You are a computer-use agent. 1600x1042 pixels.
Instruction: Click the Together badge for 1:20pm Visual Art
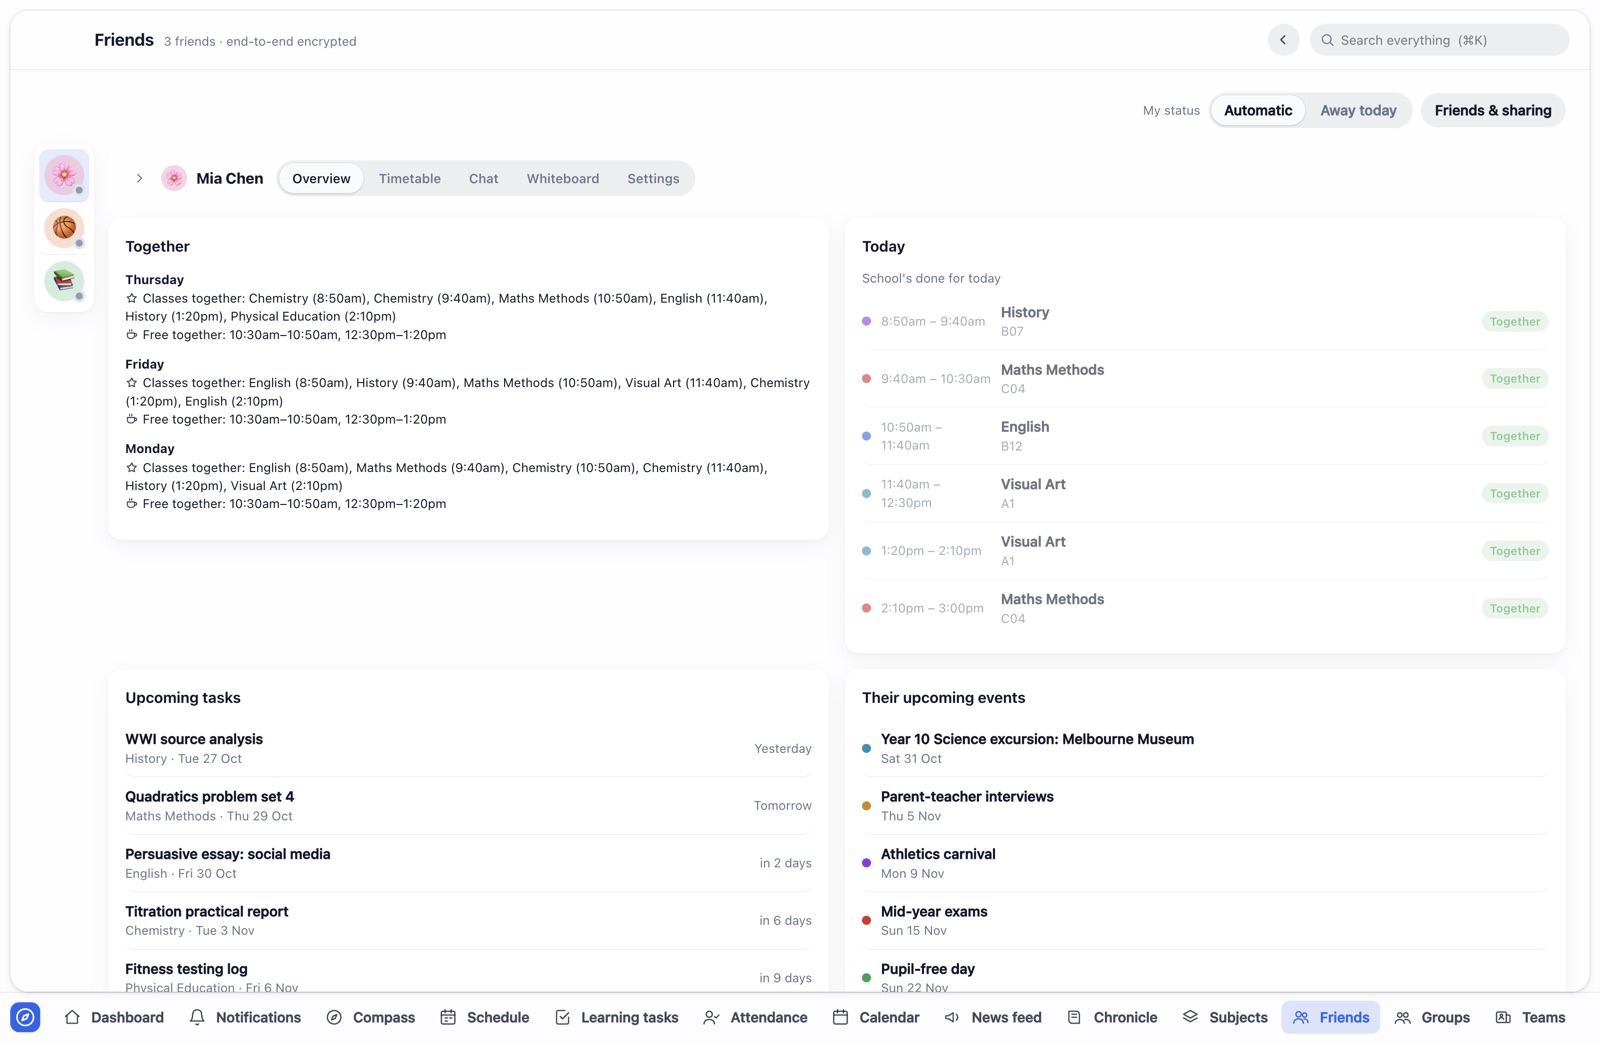pos(1515,551)
